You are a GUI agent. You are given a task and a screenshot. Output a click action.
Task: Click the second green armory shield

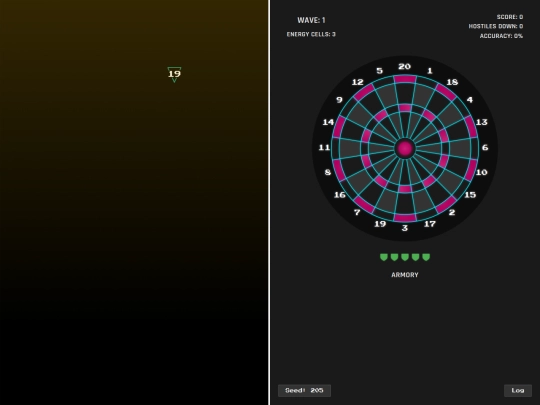click(x=394, y=257)
